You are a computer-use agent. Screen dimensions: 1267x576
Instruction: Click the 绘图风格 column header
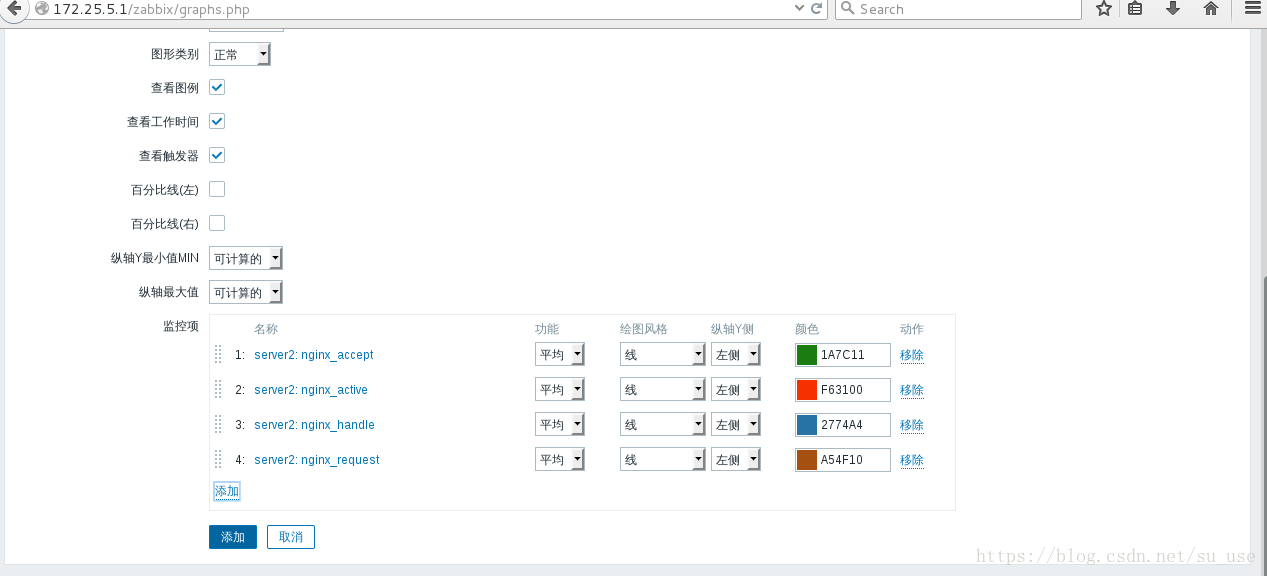644,329
